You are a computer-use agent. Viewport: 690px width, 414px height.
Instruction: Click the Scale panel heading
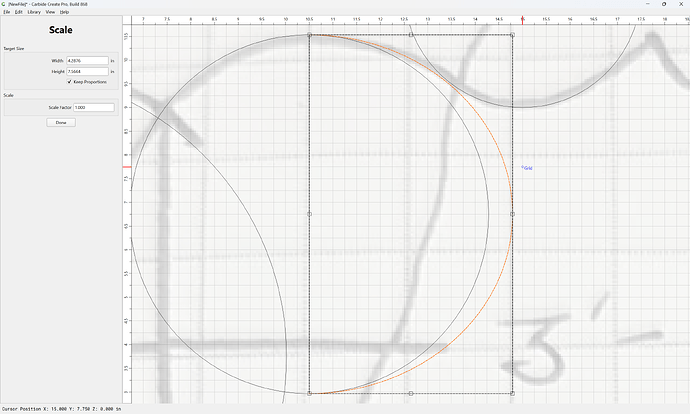(61, 30)
